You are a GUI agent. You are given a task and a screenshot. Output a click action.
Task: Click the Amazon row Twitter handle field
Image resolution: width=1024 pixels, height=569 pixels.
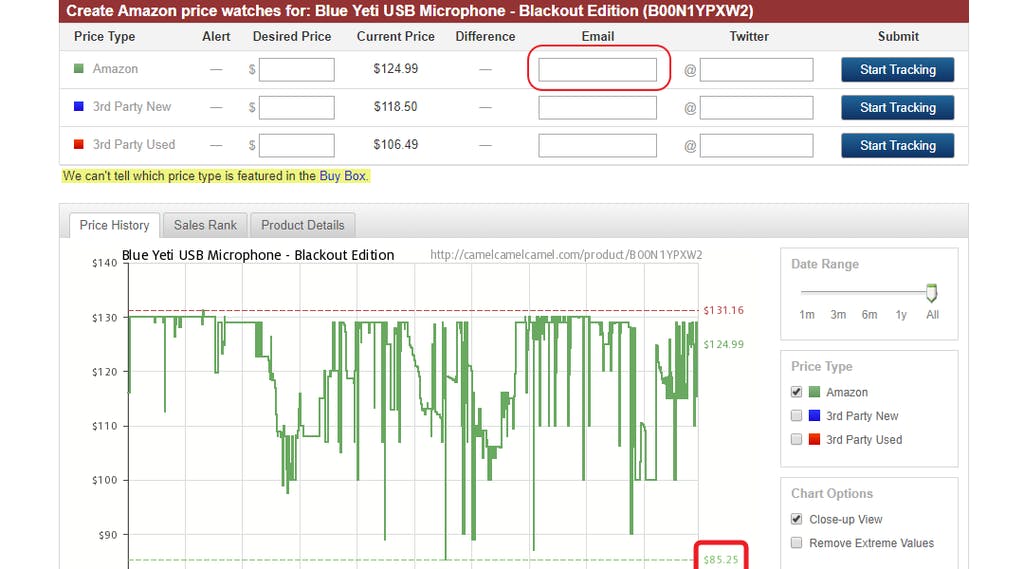click(x=756, y=69)
